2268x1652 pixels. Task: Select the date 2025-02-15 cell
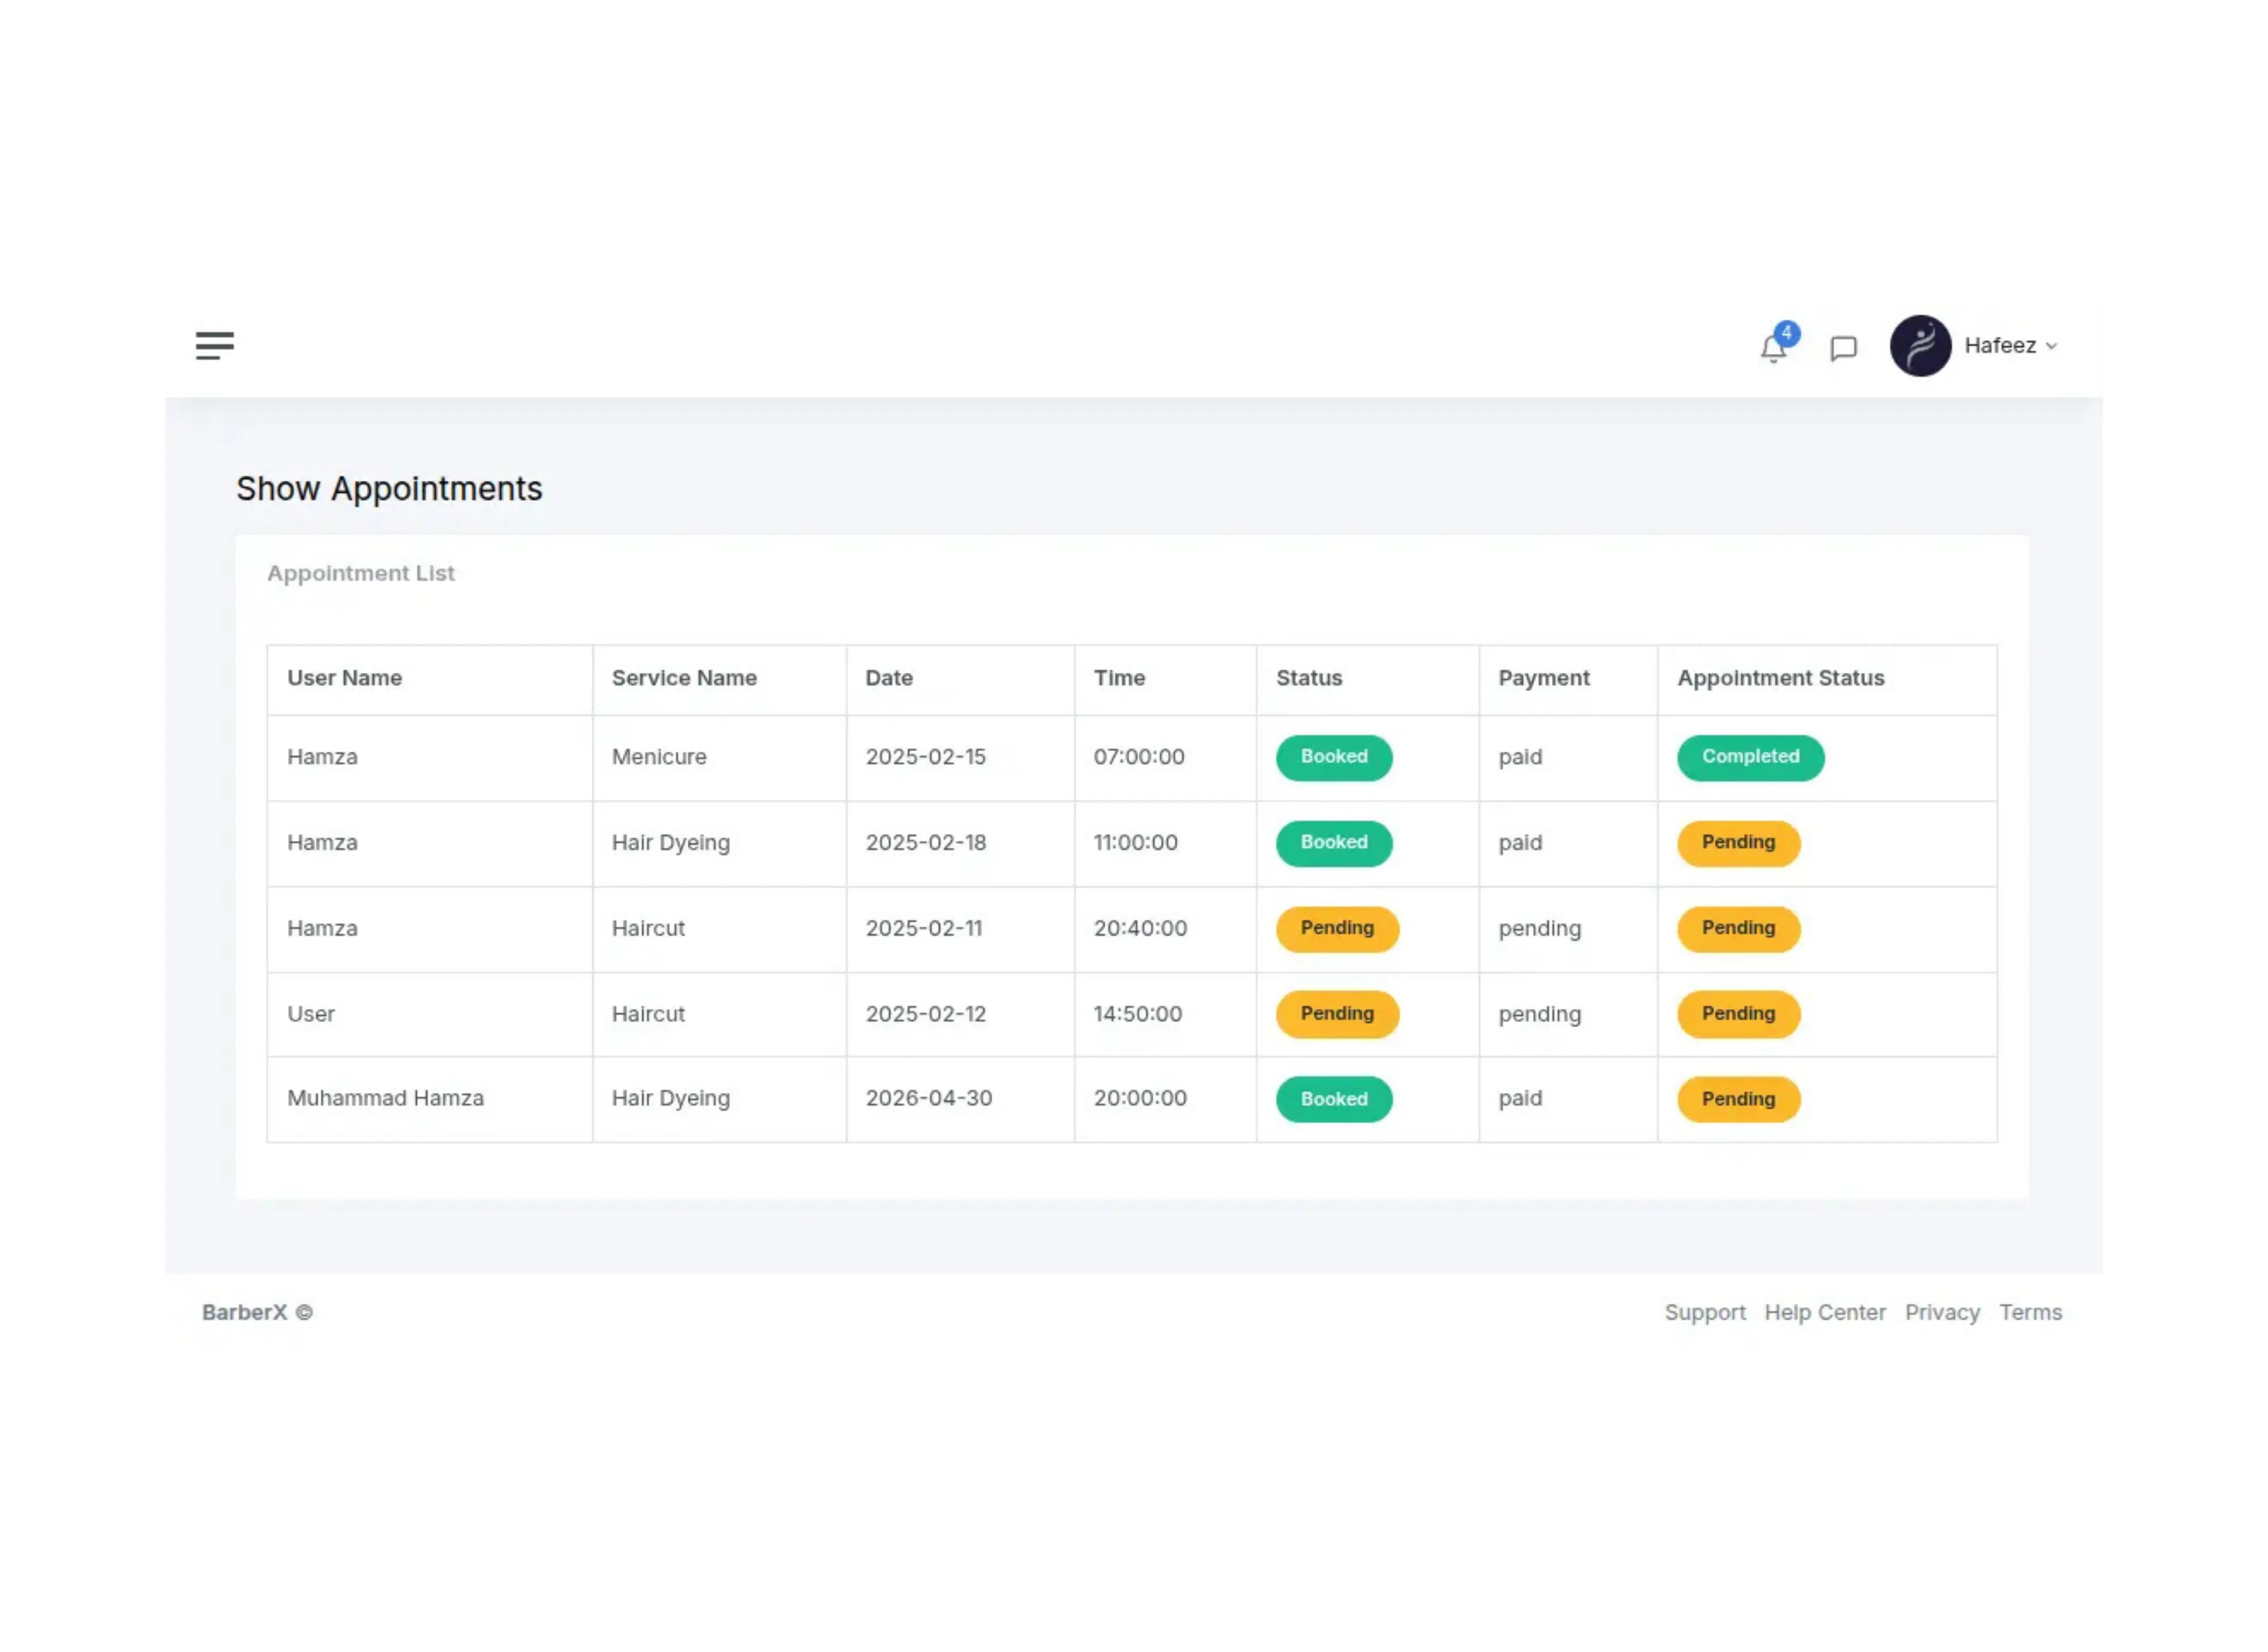(x=961, y=758)
